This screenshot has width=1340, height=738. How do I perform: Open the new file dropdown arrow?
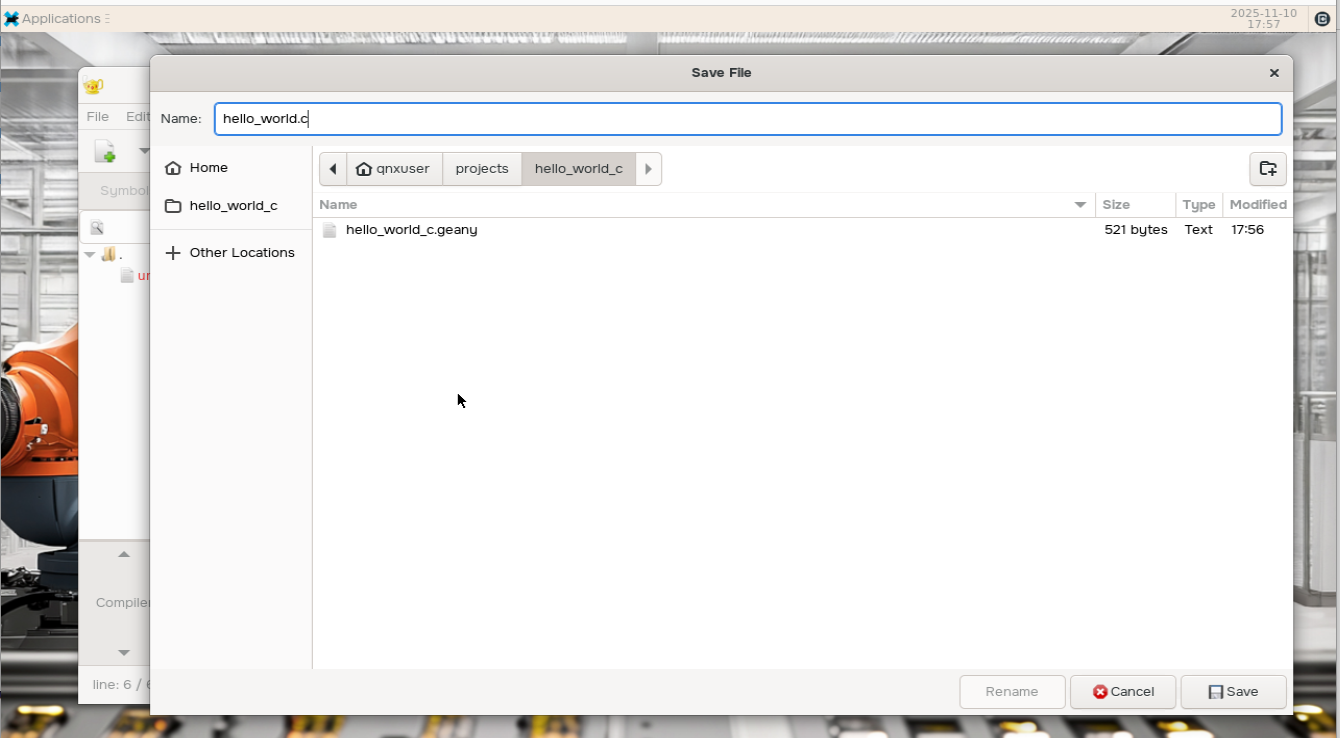point(143,151)
